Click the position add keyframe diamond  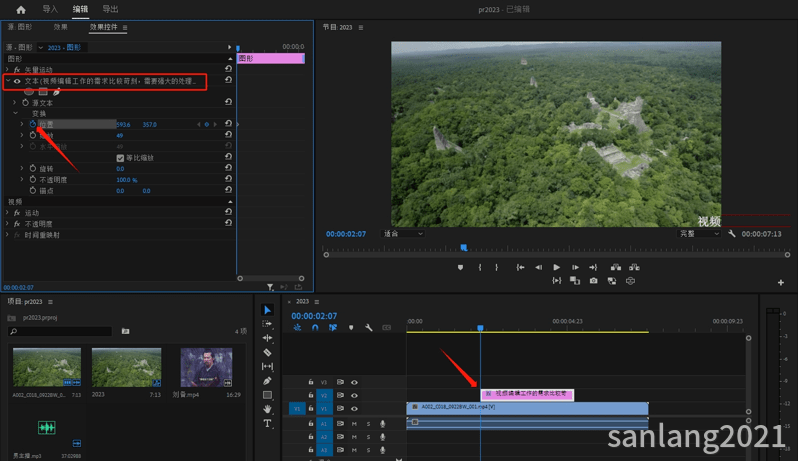point(207,124)
